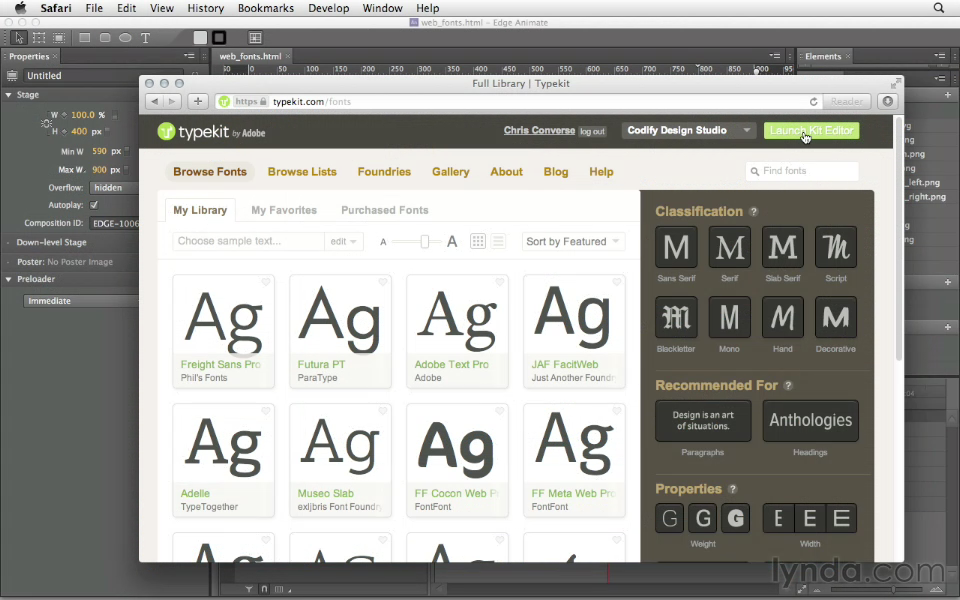This screenshot has height=600, width=960.
Task: Select the Selection arrow tool in Edge Animate
Action: tap(19, 38)
